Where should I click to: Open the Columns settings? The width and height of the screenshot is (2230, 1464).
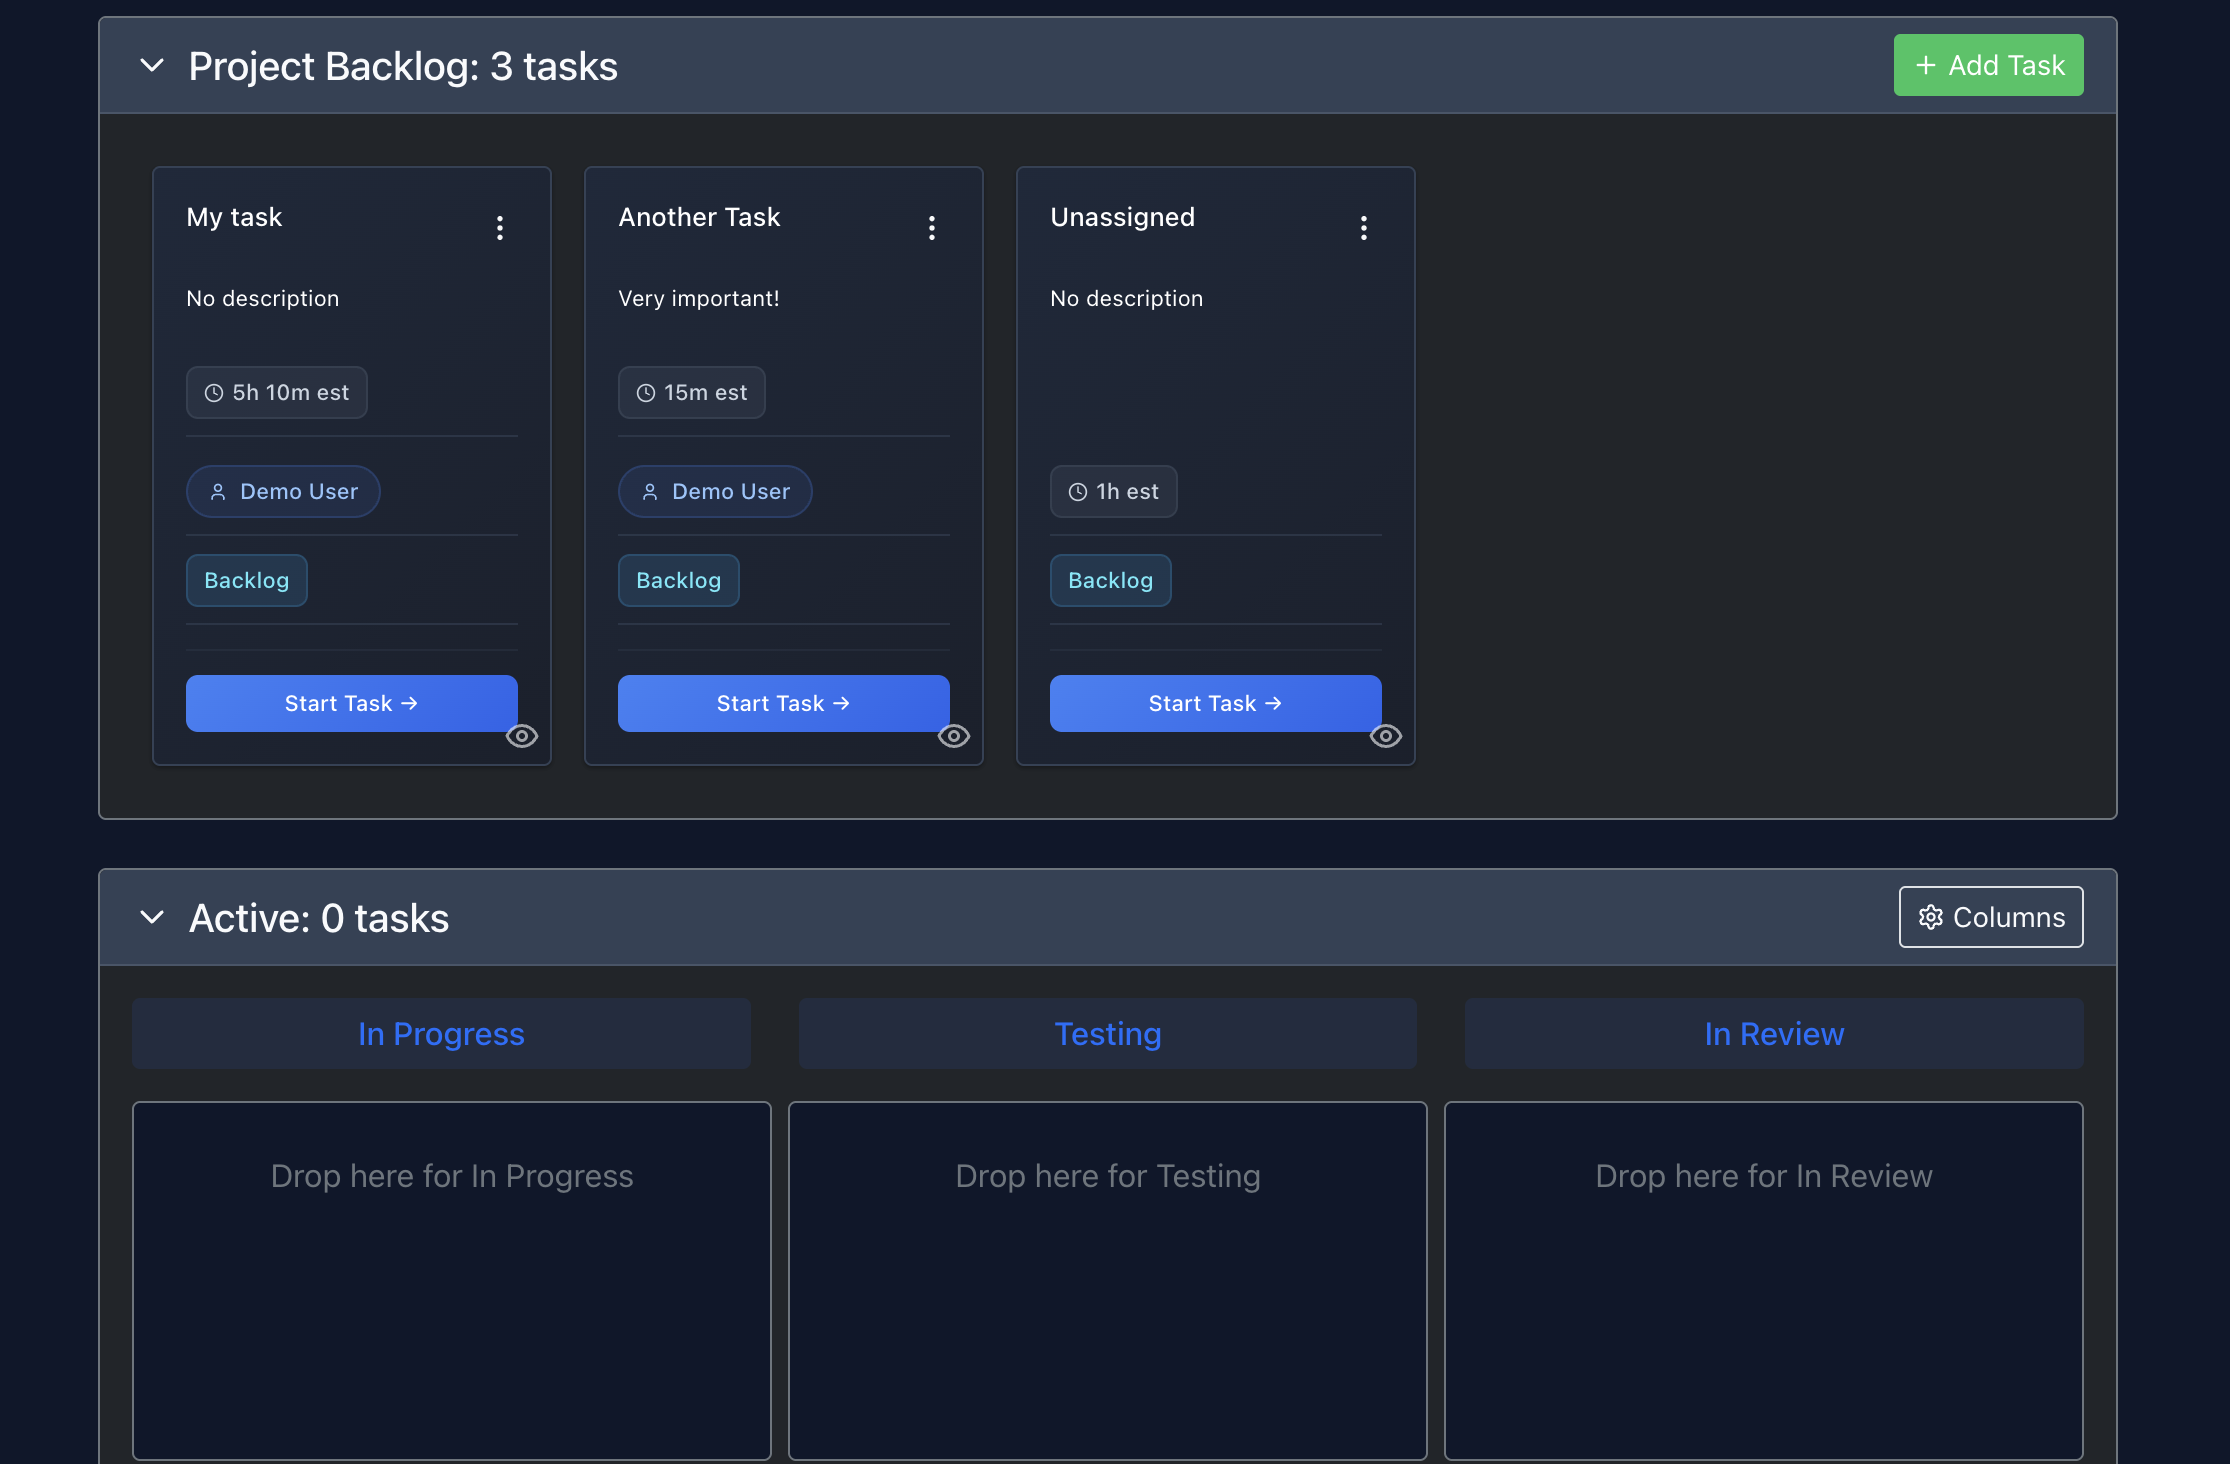coord(1990,917)
